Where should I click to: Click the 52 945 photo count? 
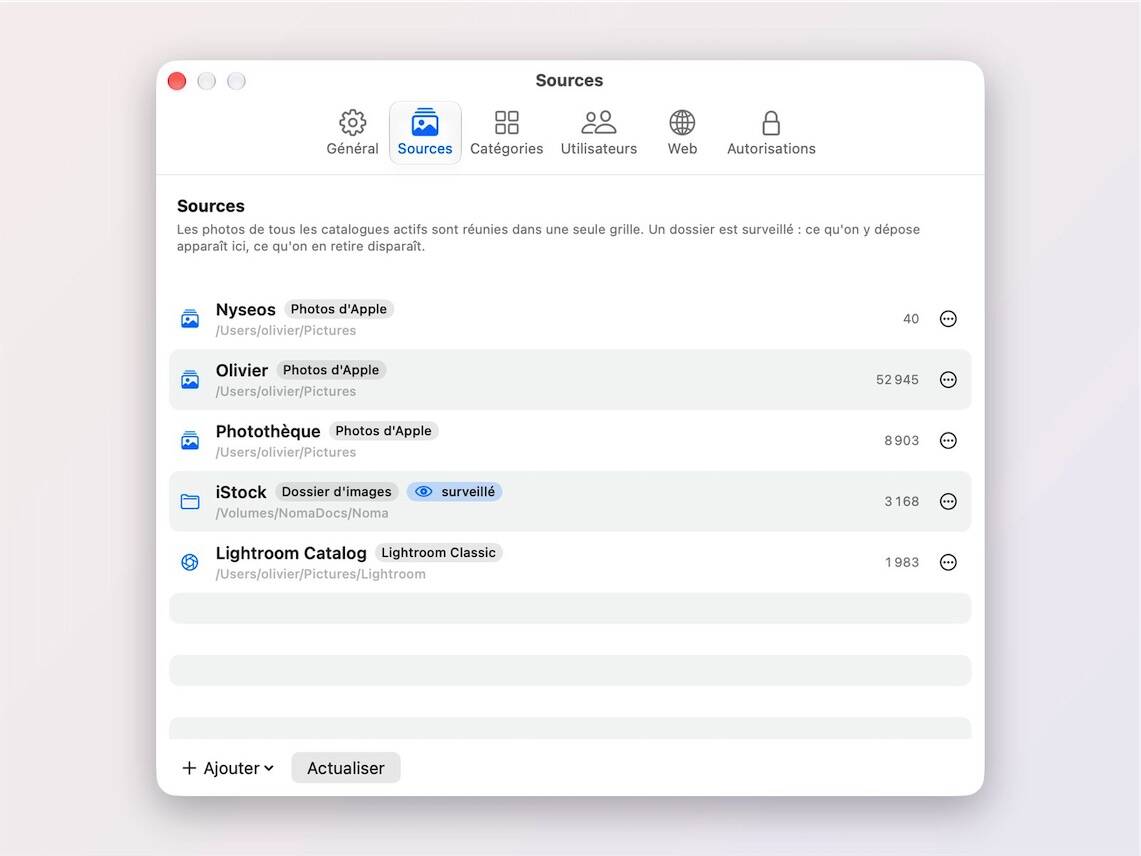click(897, 380)
